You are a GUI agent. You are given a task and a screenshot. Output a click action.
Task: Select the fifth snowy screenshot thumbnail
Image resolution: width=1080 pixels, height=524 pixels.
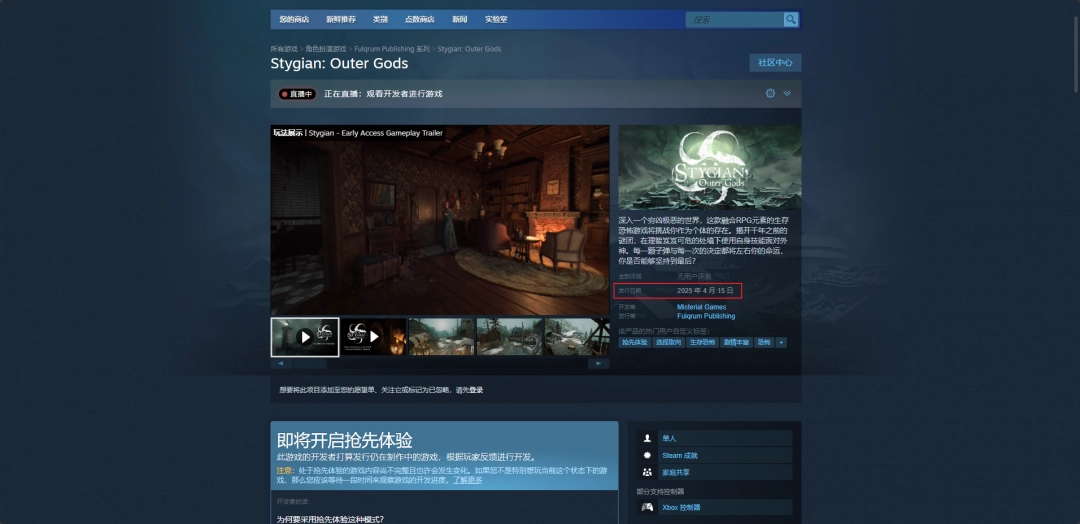point(577,337)
